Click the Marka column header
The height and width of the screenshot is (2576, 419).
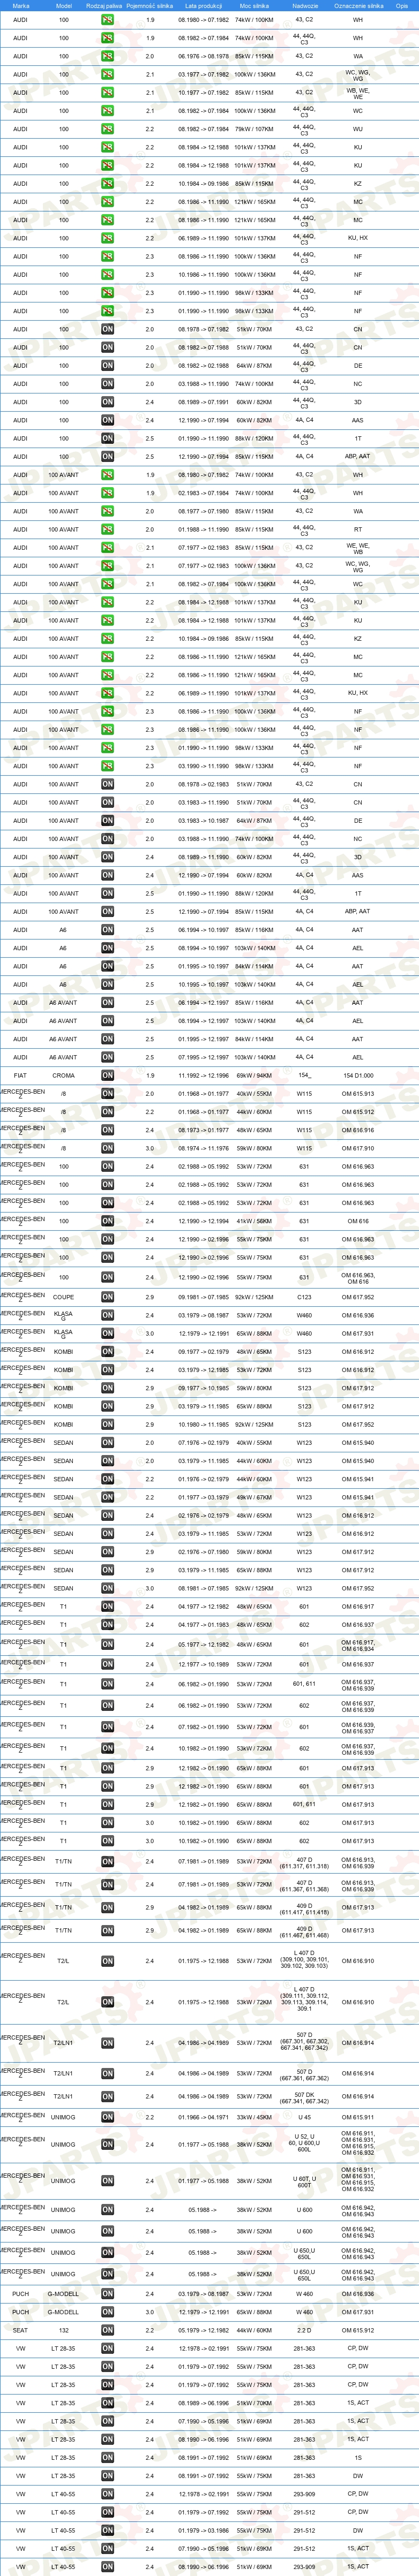coord(21,6)
